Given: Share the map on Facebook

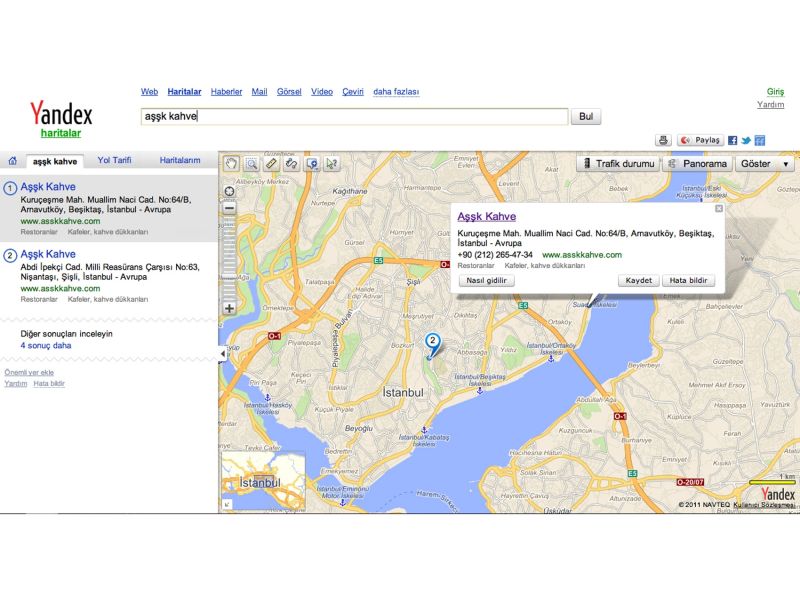Looking at the screenshot, I should (x=733, y=141).
